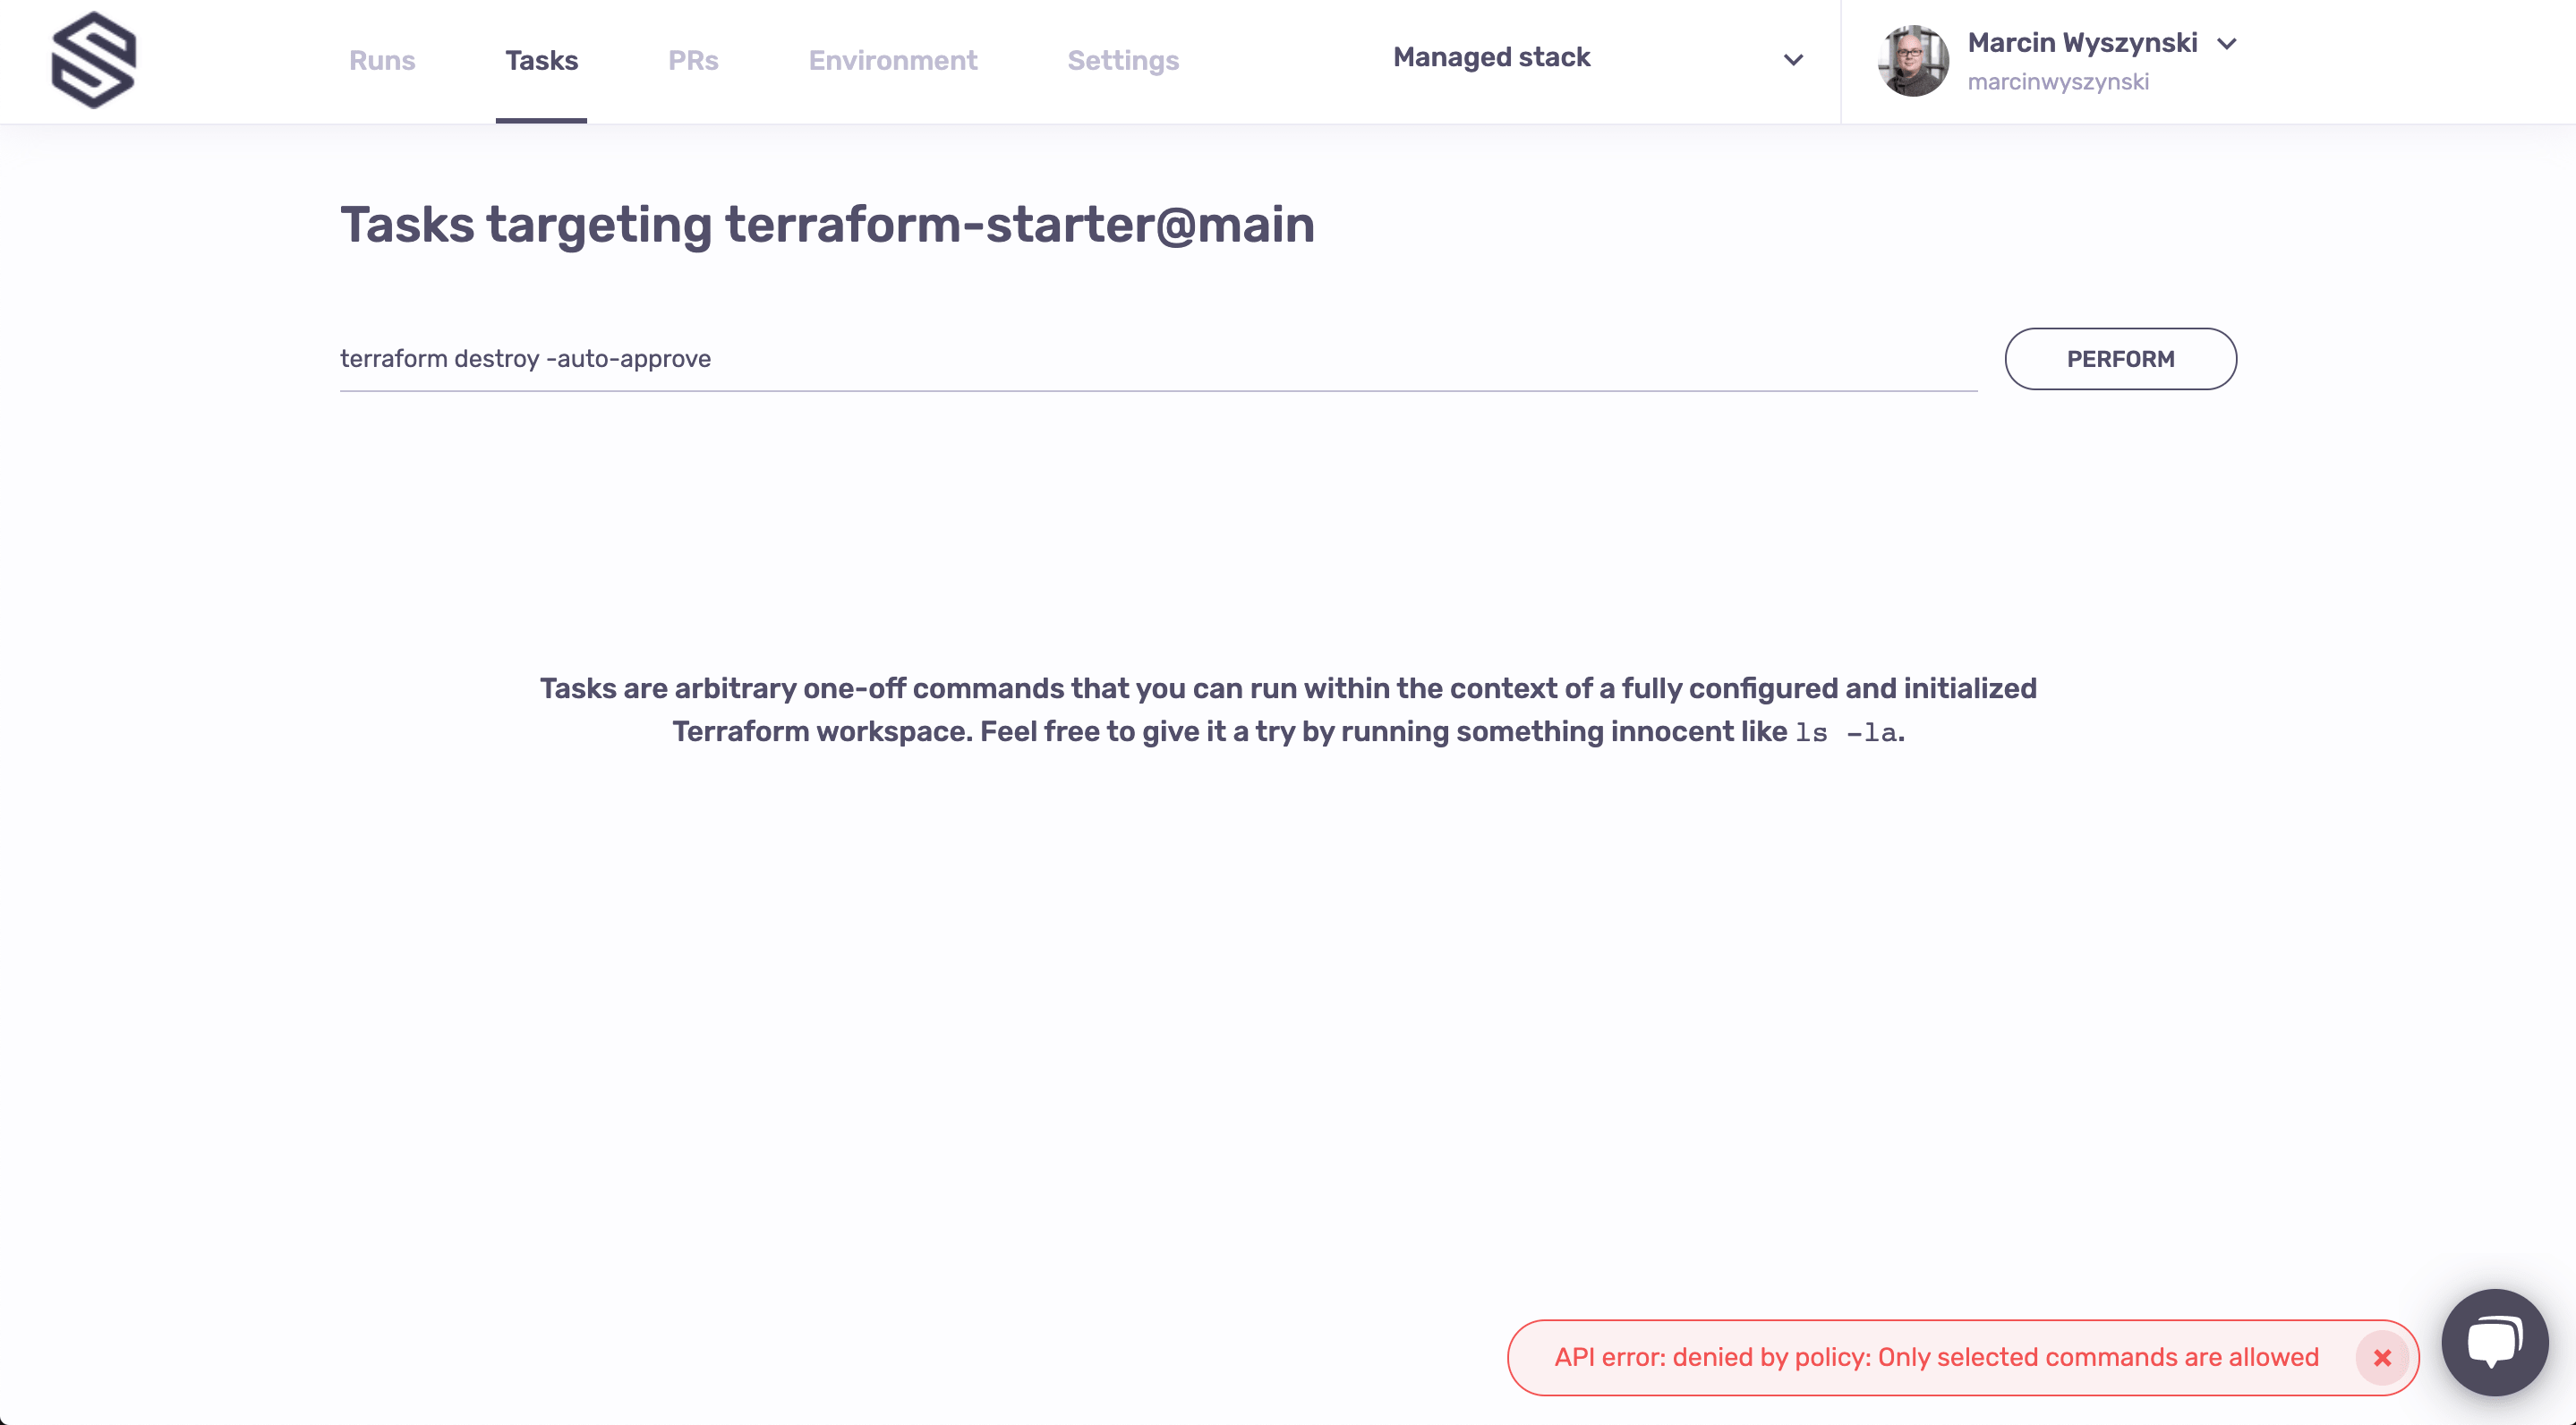Click PERFORM button to execute task
The width and height of the screenshot is (2576, 1425).
pyautogui.click(x=2120, y=358)
